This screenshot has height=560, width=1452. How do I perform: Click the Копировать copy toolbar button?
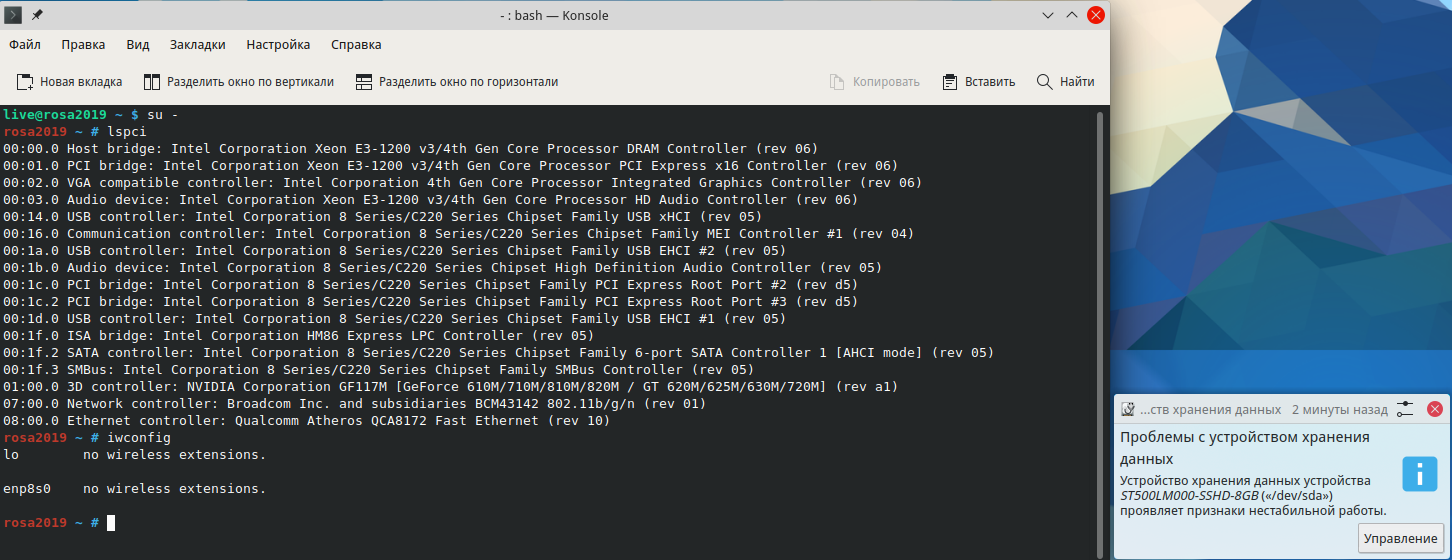(x=874, y=82)
